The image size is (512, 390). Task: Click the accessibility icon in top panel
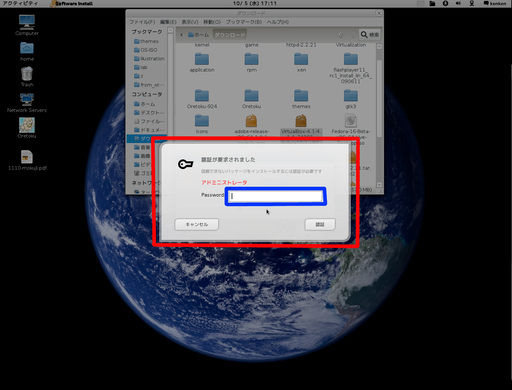445,3
